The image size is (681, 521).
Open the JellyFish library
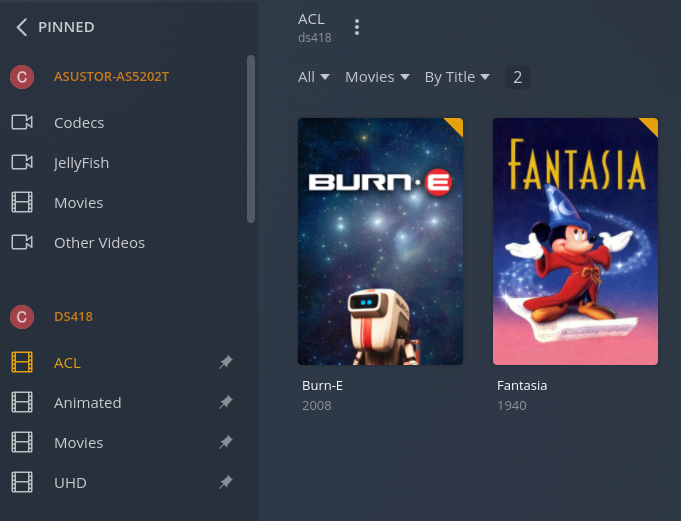pos(81,163)
